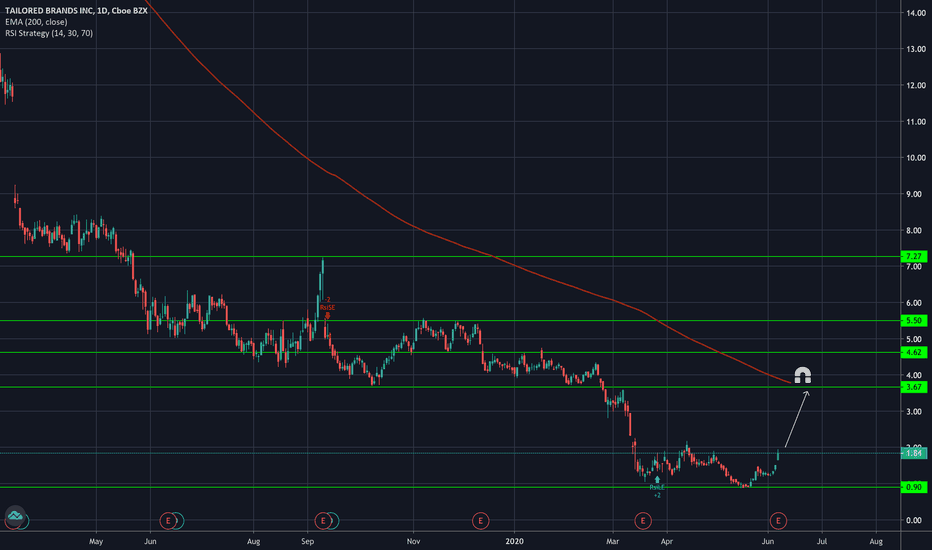Click the Apr label on time axis
This screenshot has width=932, height=550.
(666, 541)
